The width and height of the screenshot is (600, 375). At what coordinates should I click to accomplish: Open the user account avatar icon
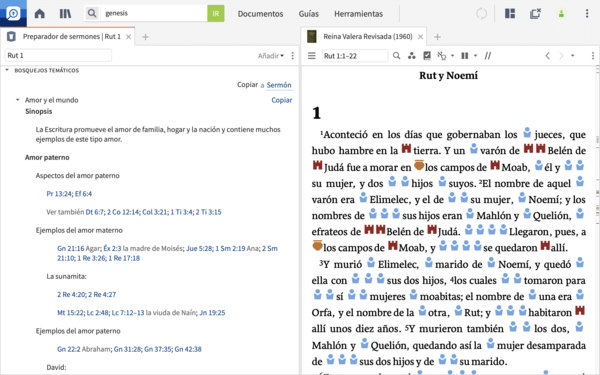coord(561,14)
